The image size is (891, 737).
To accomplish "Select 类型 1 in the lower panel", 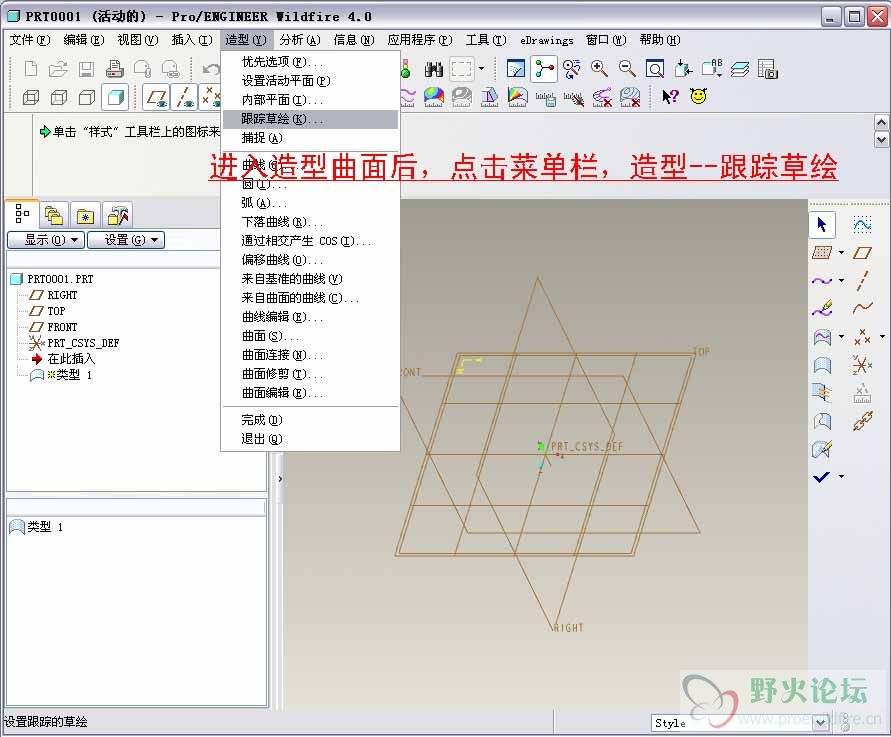I will pyautogui.click(x=45, y=527).
